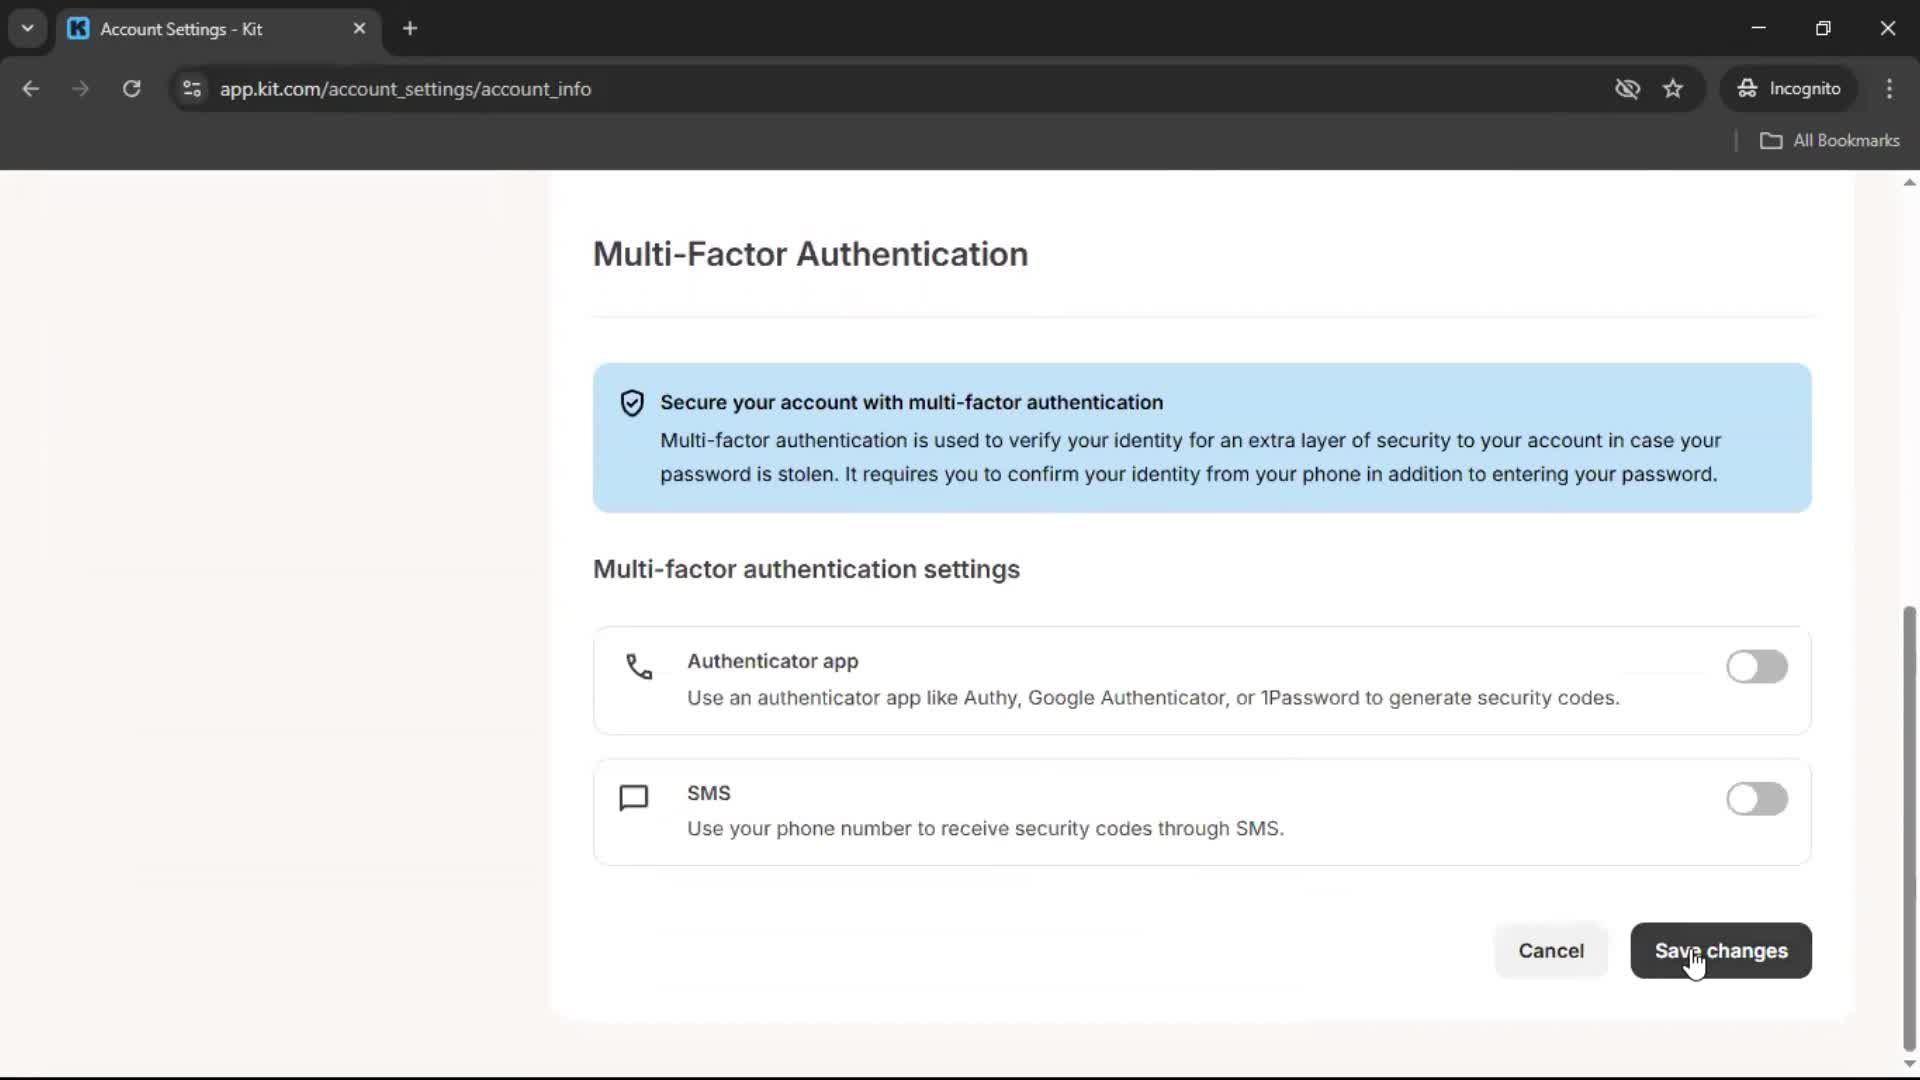Open the Chrome three-dot menu
Image resolution: width=1920 pixels, height=1080 pixels.
coord(1889,89)
